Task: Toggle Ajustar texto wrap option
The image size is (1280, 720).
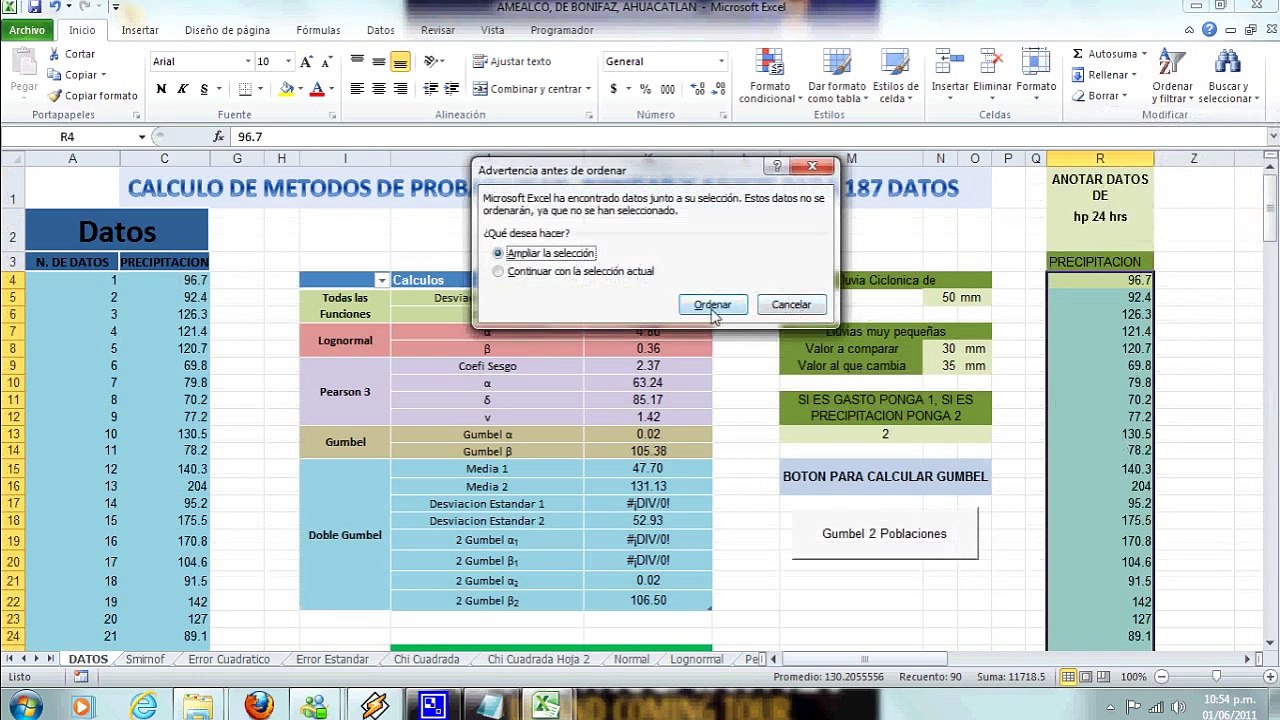Action: click(x=512, y=62)
